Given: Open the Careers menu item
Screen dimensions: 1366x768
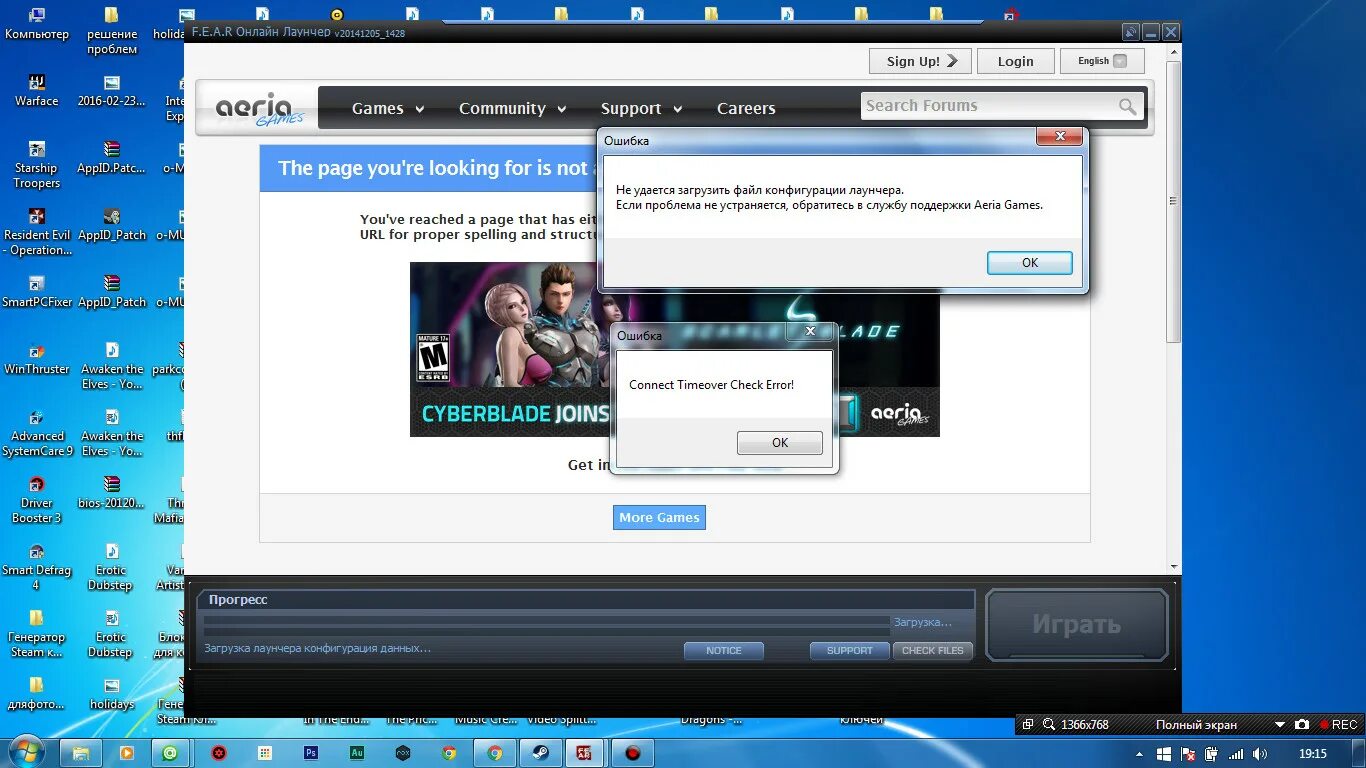Looking at the screenshot, I should 746,108.
